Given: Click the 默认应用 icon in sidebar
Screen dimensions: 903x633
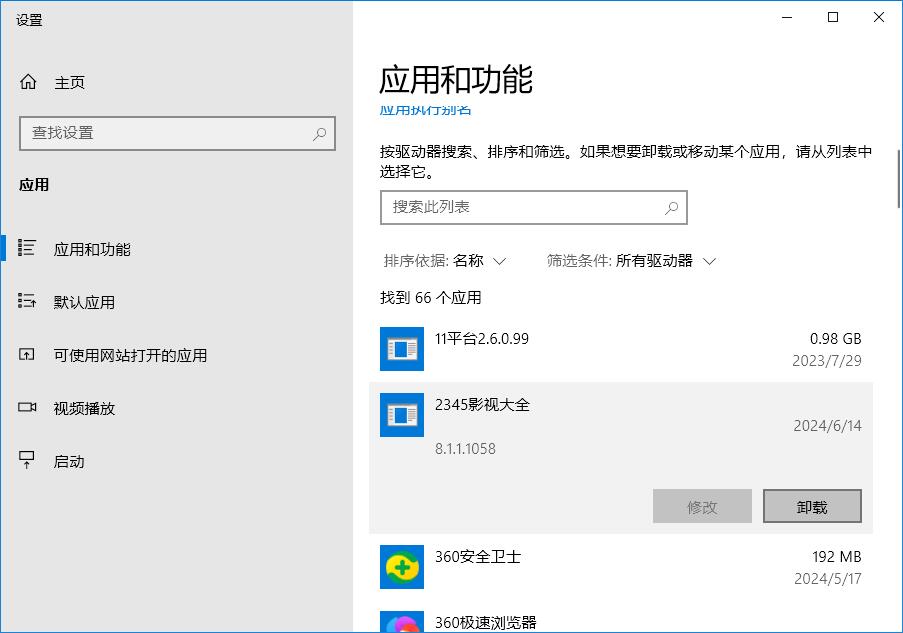Looking at the screenshot, I should [x=26, y=301].
